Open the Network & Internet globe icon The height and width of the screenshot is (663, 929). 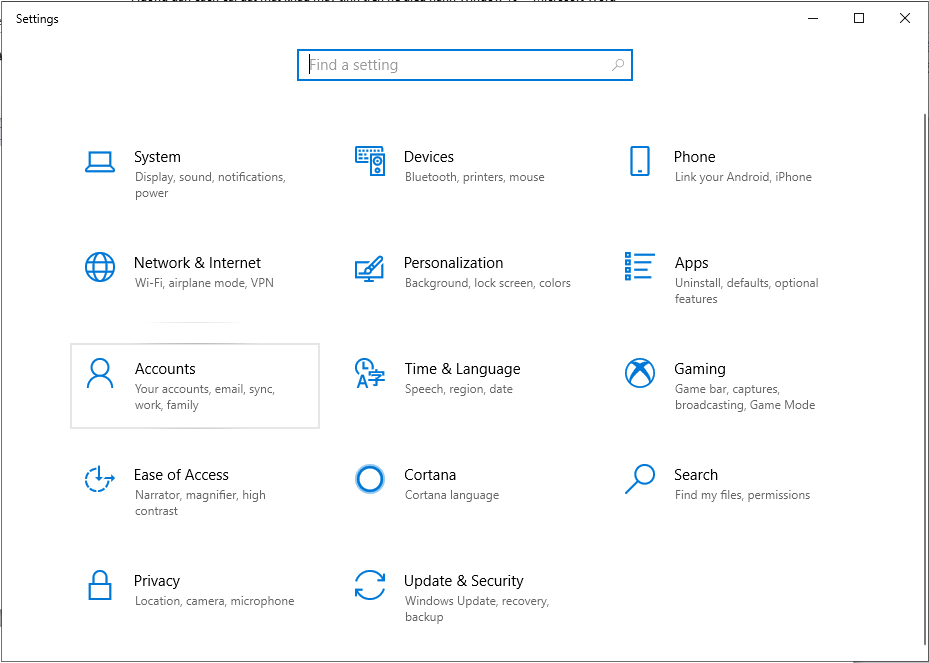pos(100,267)
